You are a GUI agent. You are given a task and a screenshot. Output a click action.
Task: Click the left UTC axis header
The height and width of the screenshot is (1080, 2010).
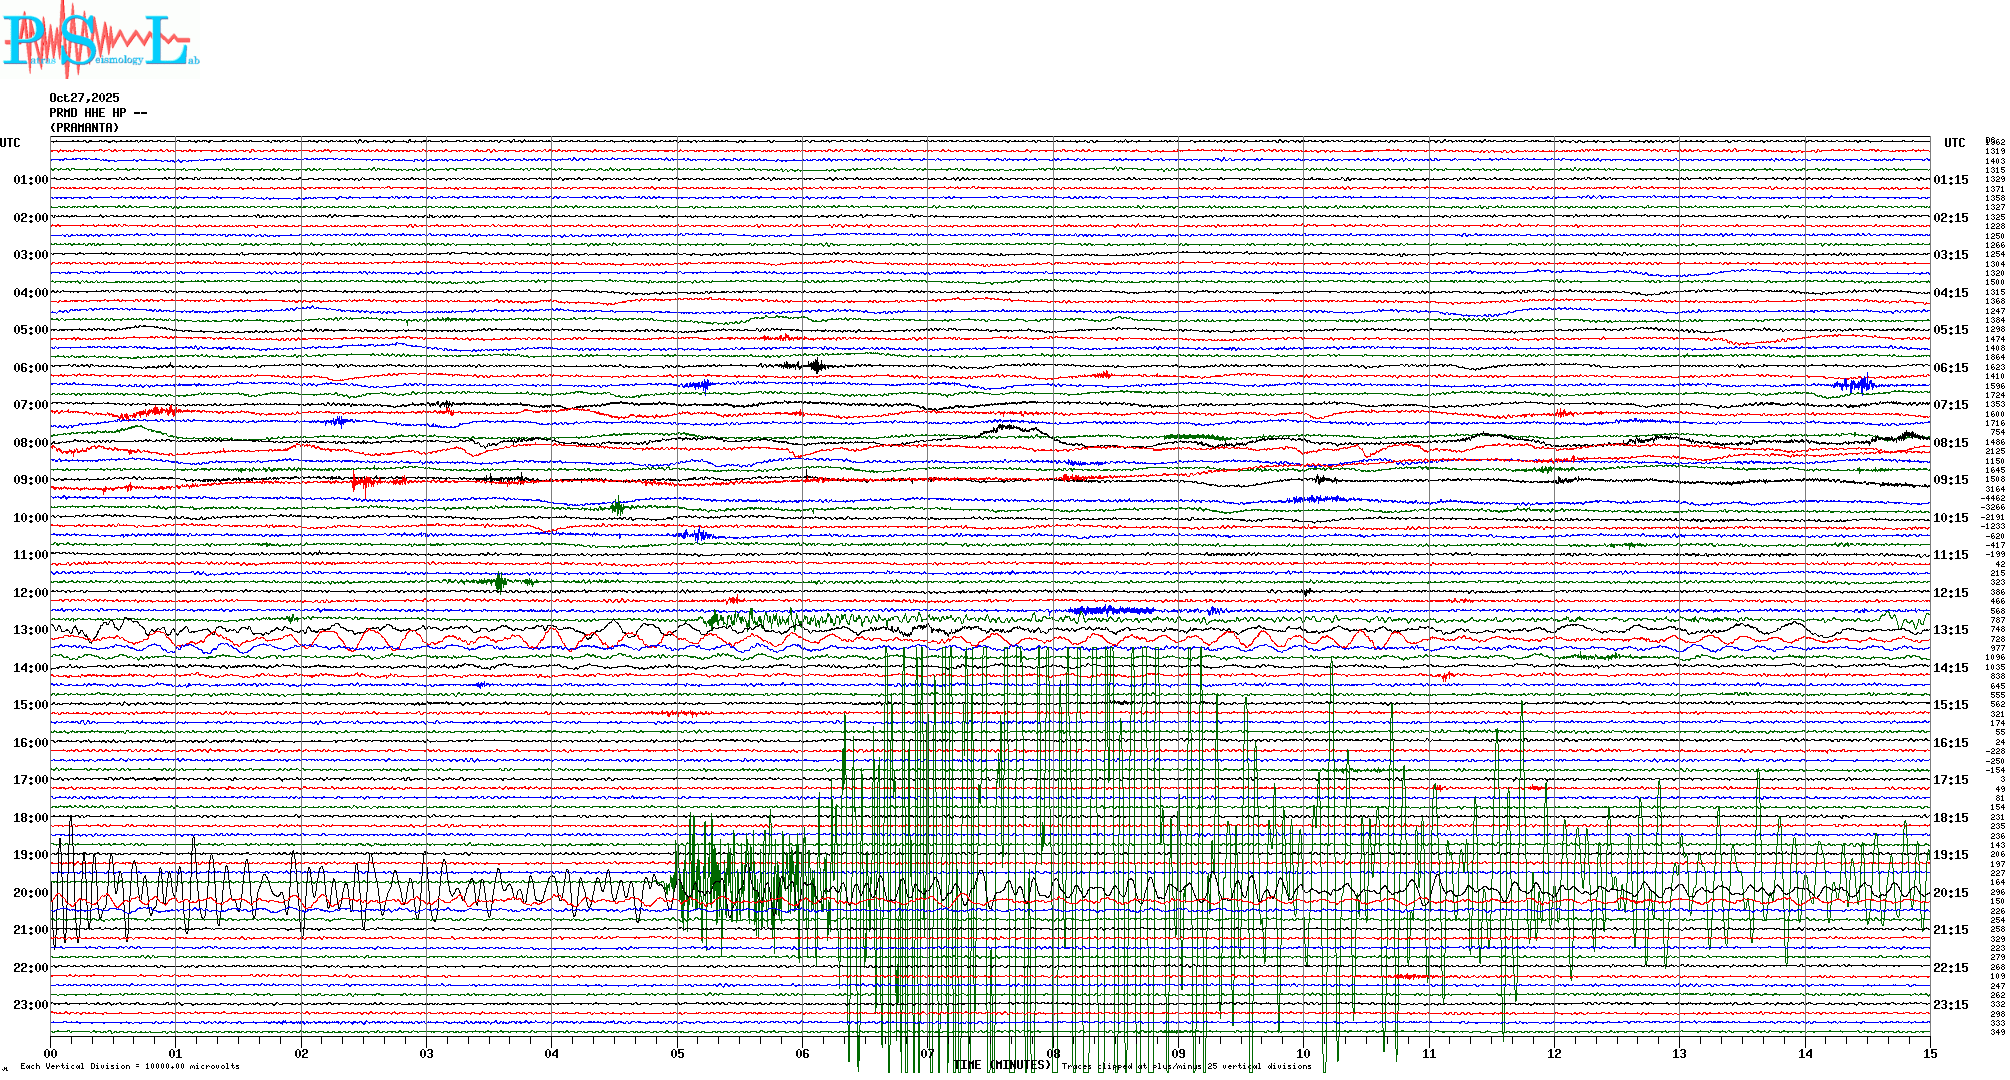10,143
